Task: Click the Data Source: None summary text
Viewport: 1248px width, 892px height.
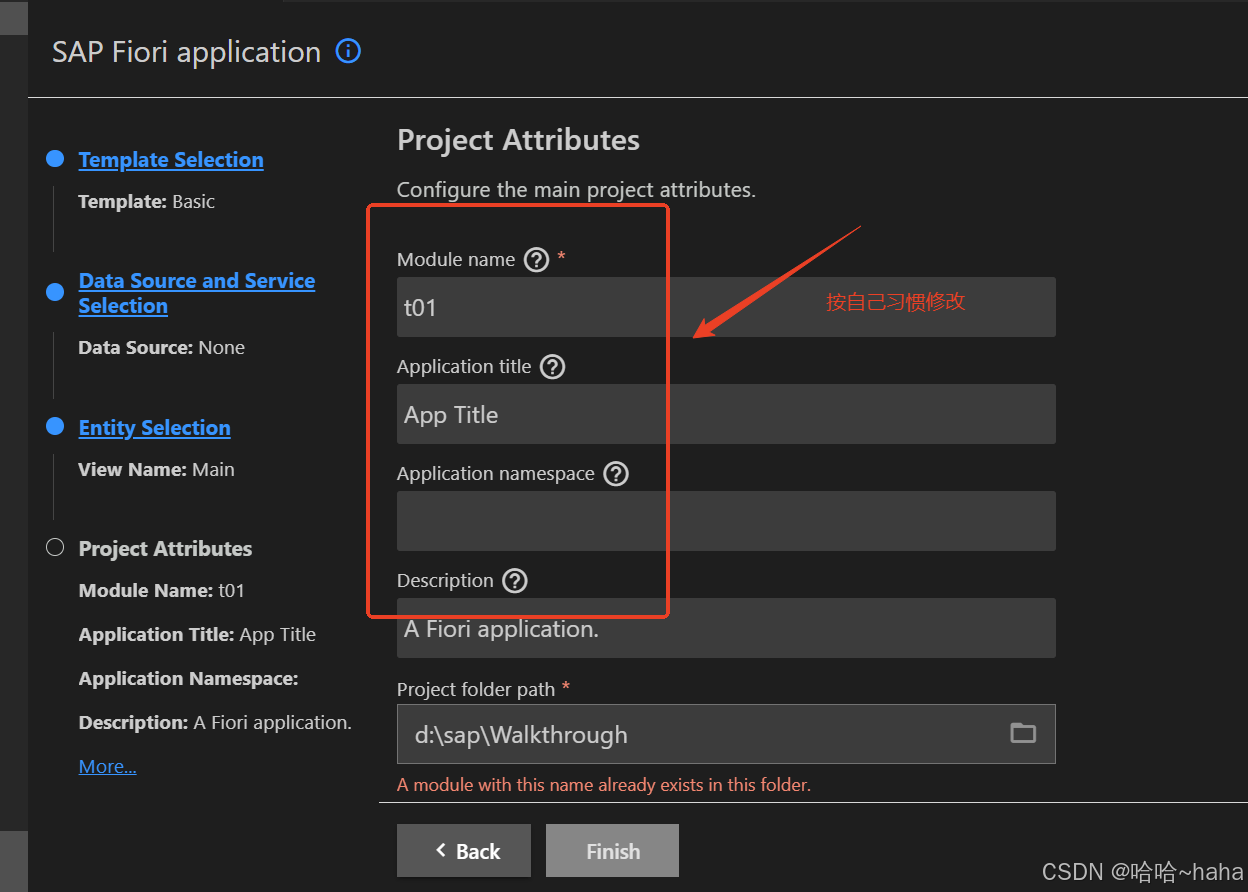Action: [162, 348]
